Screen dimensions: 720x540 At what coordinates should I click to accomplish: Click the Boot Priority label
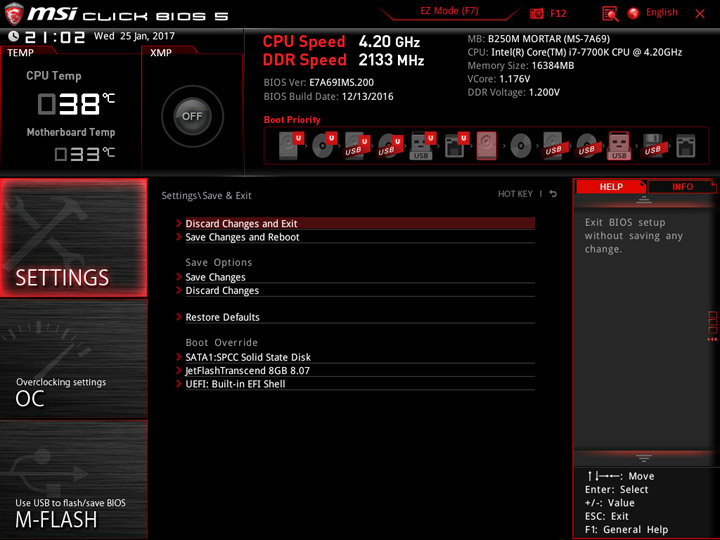[x=292, y=120]
